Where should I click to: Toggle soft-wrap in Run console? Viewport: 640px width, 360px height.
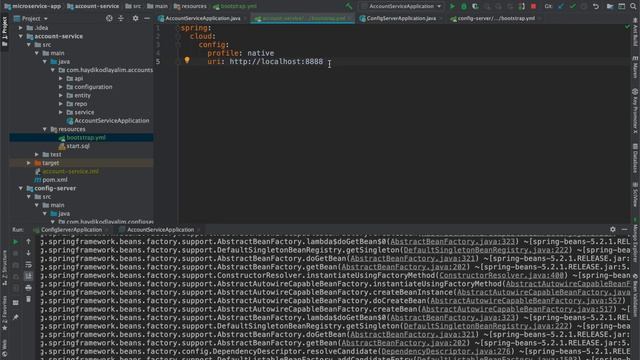point(28,264)
